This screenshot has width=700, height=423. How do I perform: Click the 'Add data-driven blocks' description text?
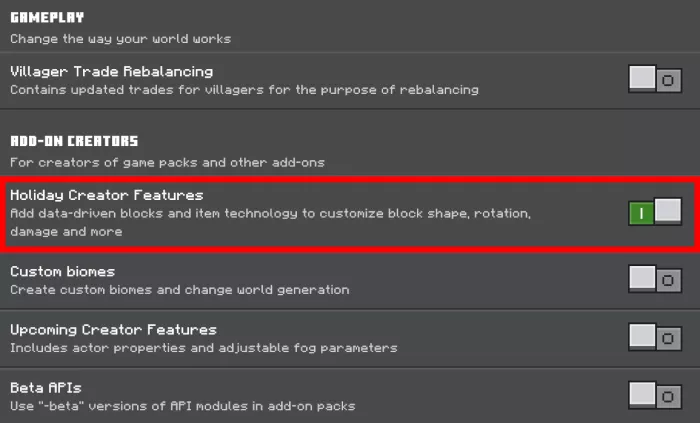pos(270,214)
